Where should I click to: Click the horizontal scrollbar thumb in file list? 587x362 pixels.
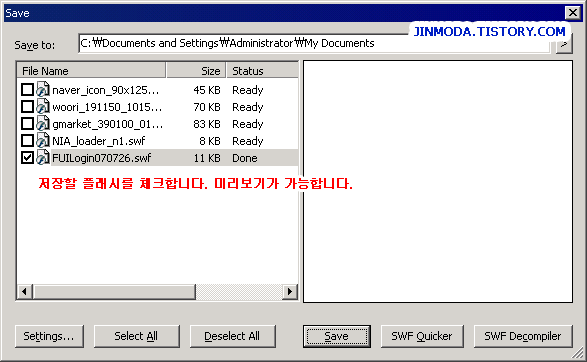pos(114,291)
